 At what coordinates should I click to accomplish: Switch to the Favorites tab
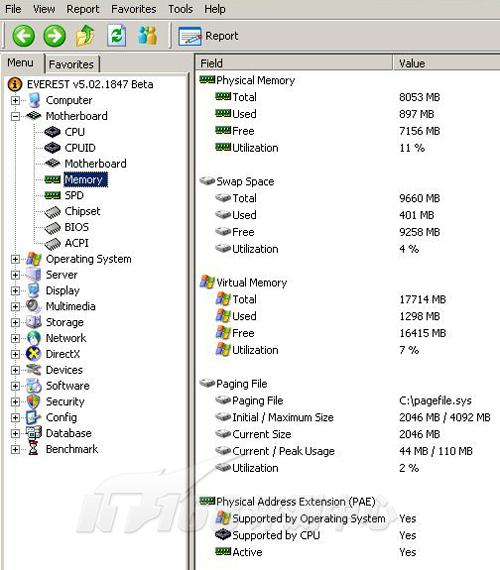click(x=71, y=64)
